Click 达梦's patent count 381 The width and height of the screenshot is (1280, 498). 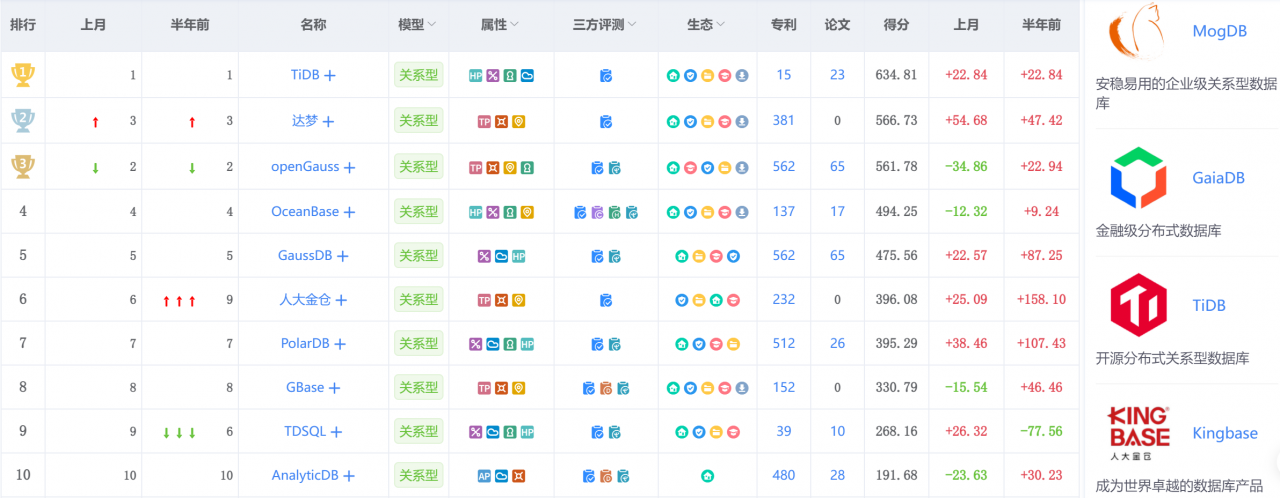coord(784,121)
